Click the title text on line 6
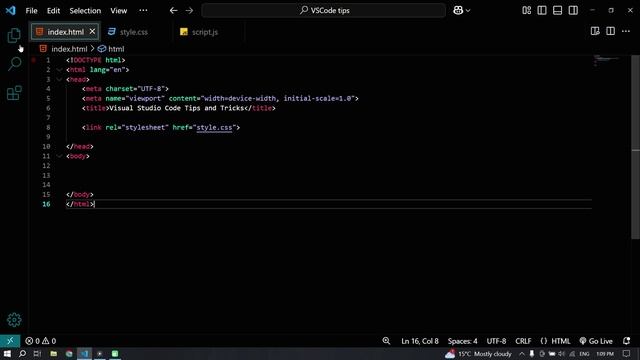 (177, 108)
